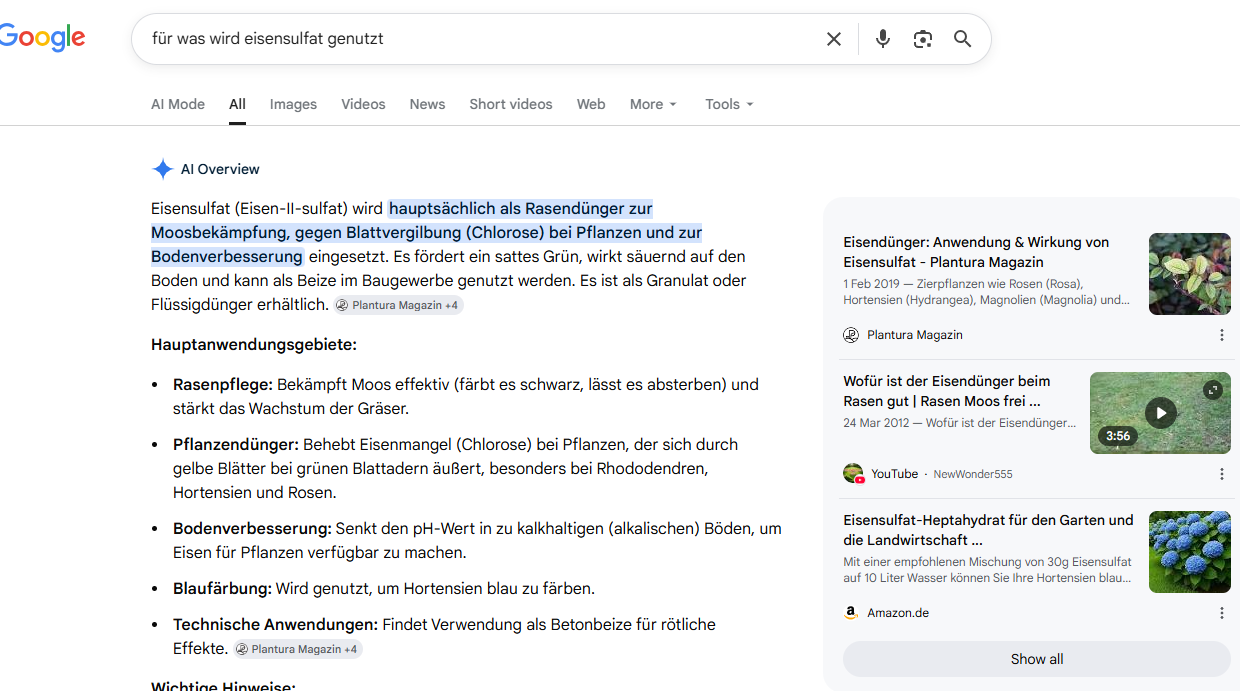Expand the video preview icon
Image resolution: width=1240 pixels, height=691 pixels.
point(1213,390)
